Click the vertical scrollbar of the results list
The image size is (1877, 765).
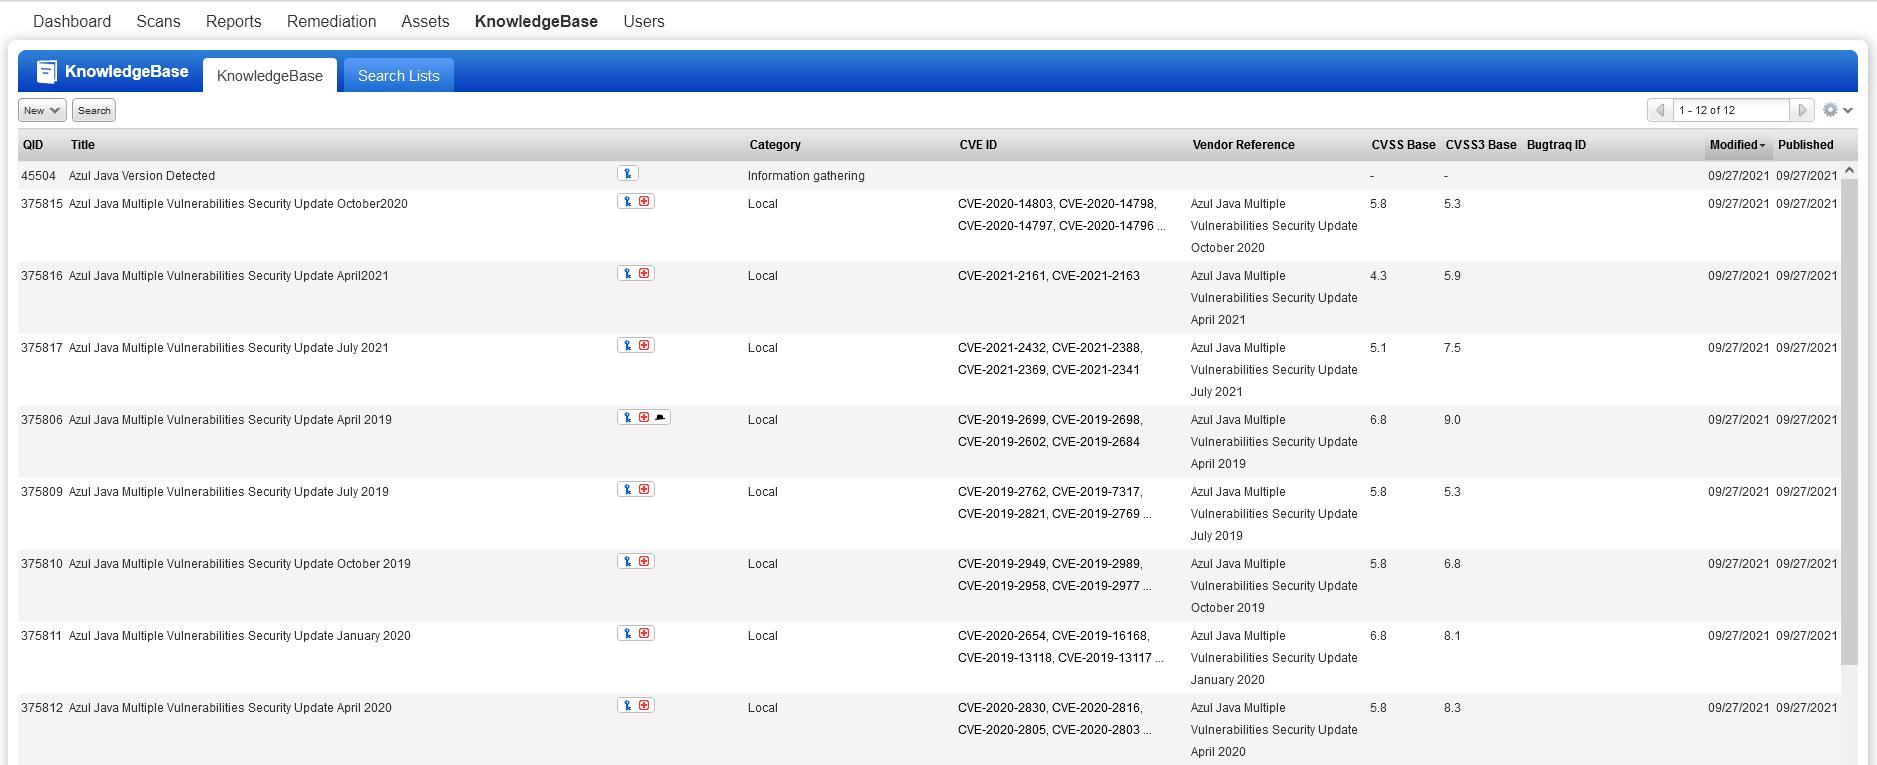click(x=1849, y=422)
